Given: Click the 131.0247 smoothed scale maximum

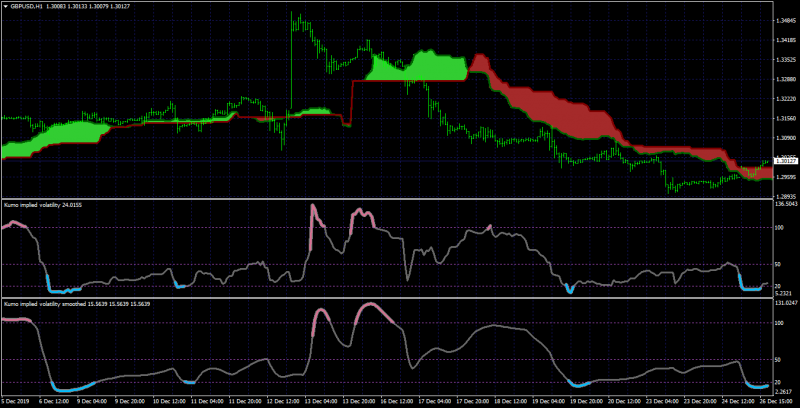Looking at the screenshot, I should coord(786,303).
